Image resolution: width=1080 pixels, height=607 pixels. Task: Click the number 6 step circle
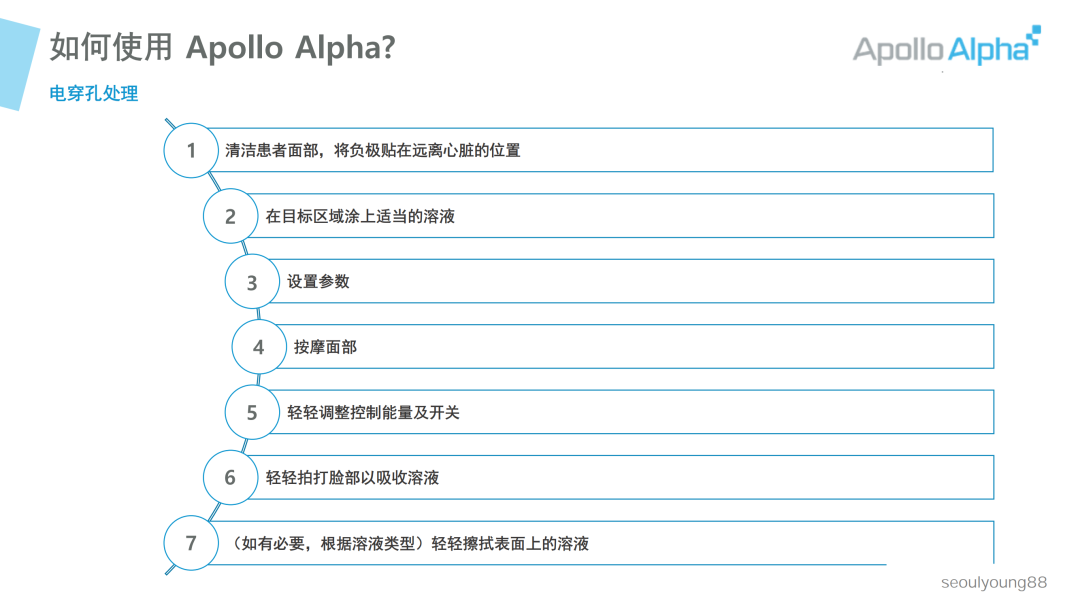[x=230, y=477]
